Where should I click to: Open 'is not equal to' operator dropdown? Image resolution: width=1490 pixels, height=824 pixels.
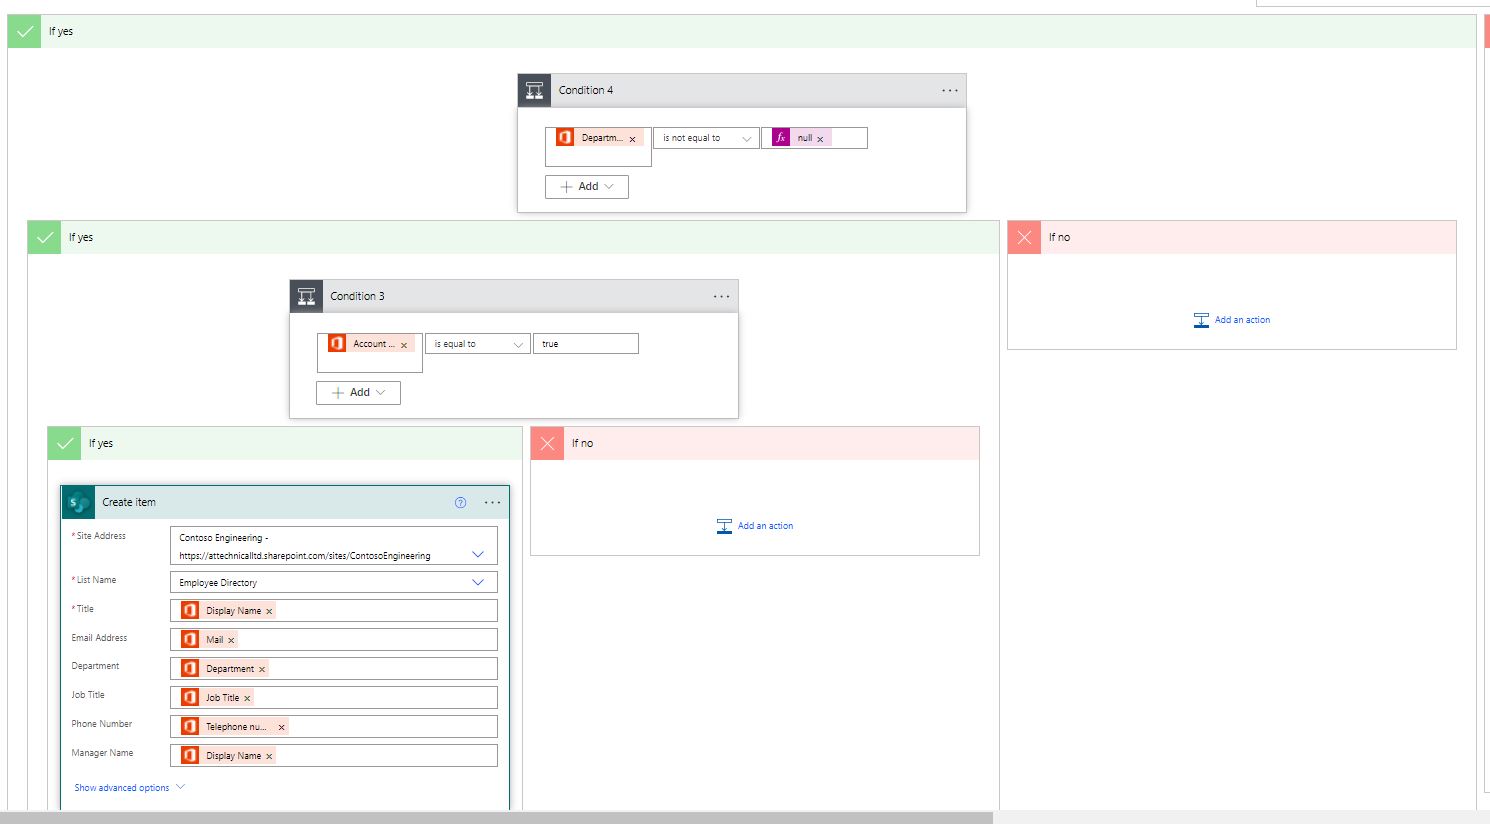pyautogui.click(x=706, y=138)
